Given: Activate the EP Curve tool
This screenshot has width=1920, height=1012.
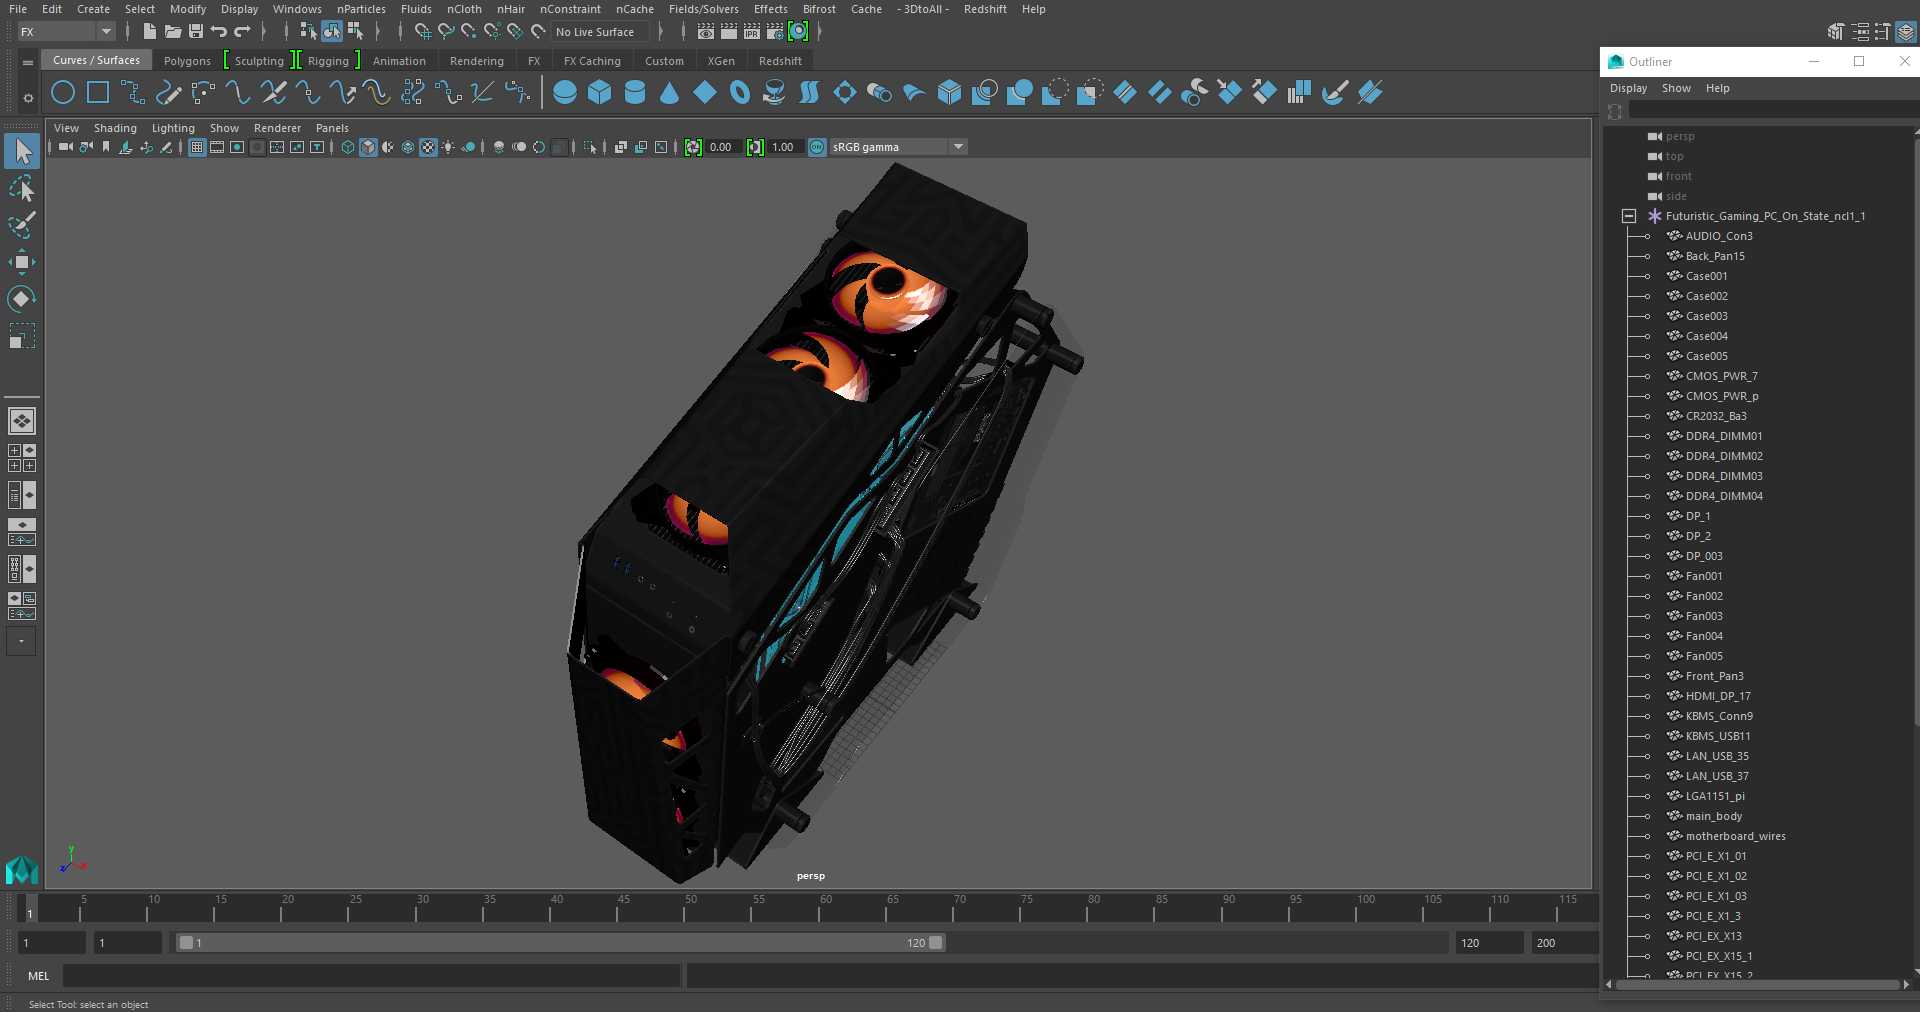Looking at the screenshot, I should click(x=133, y=93).
